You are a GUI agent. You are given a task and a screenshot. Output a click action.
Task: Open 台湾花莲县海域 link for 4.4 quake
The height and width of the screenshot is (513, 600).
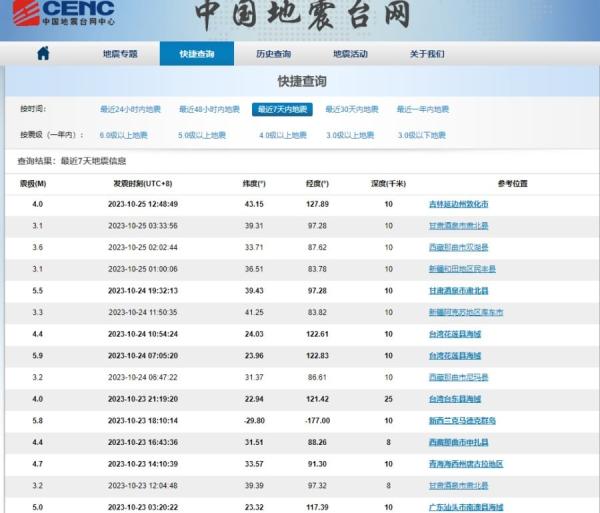[x=455, y=334]
